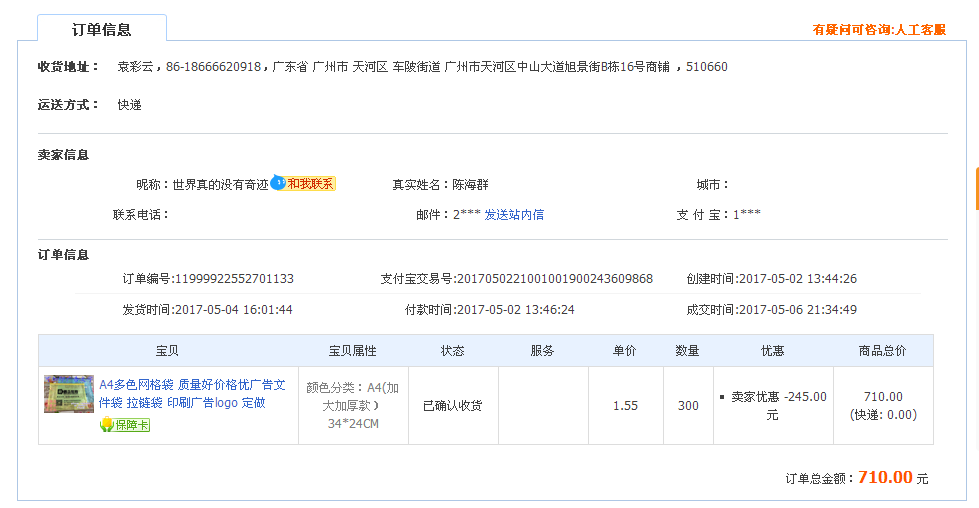Click the yellow flower icon beside 保障卡
Screen dimensions: 979x508
(107, 425)
